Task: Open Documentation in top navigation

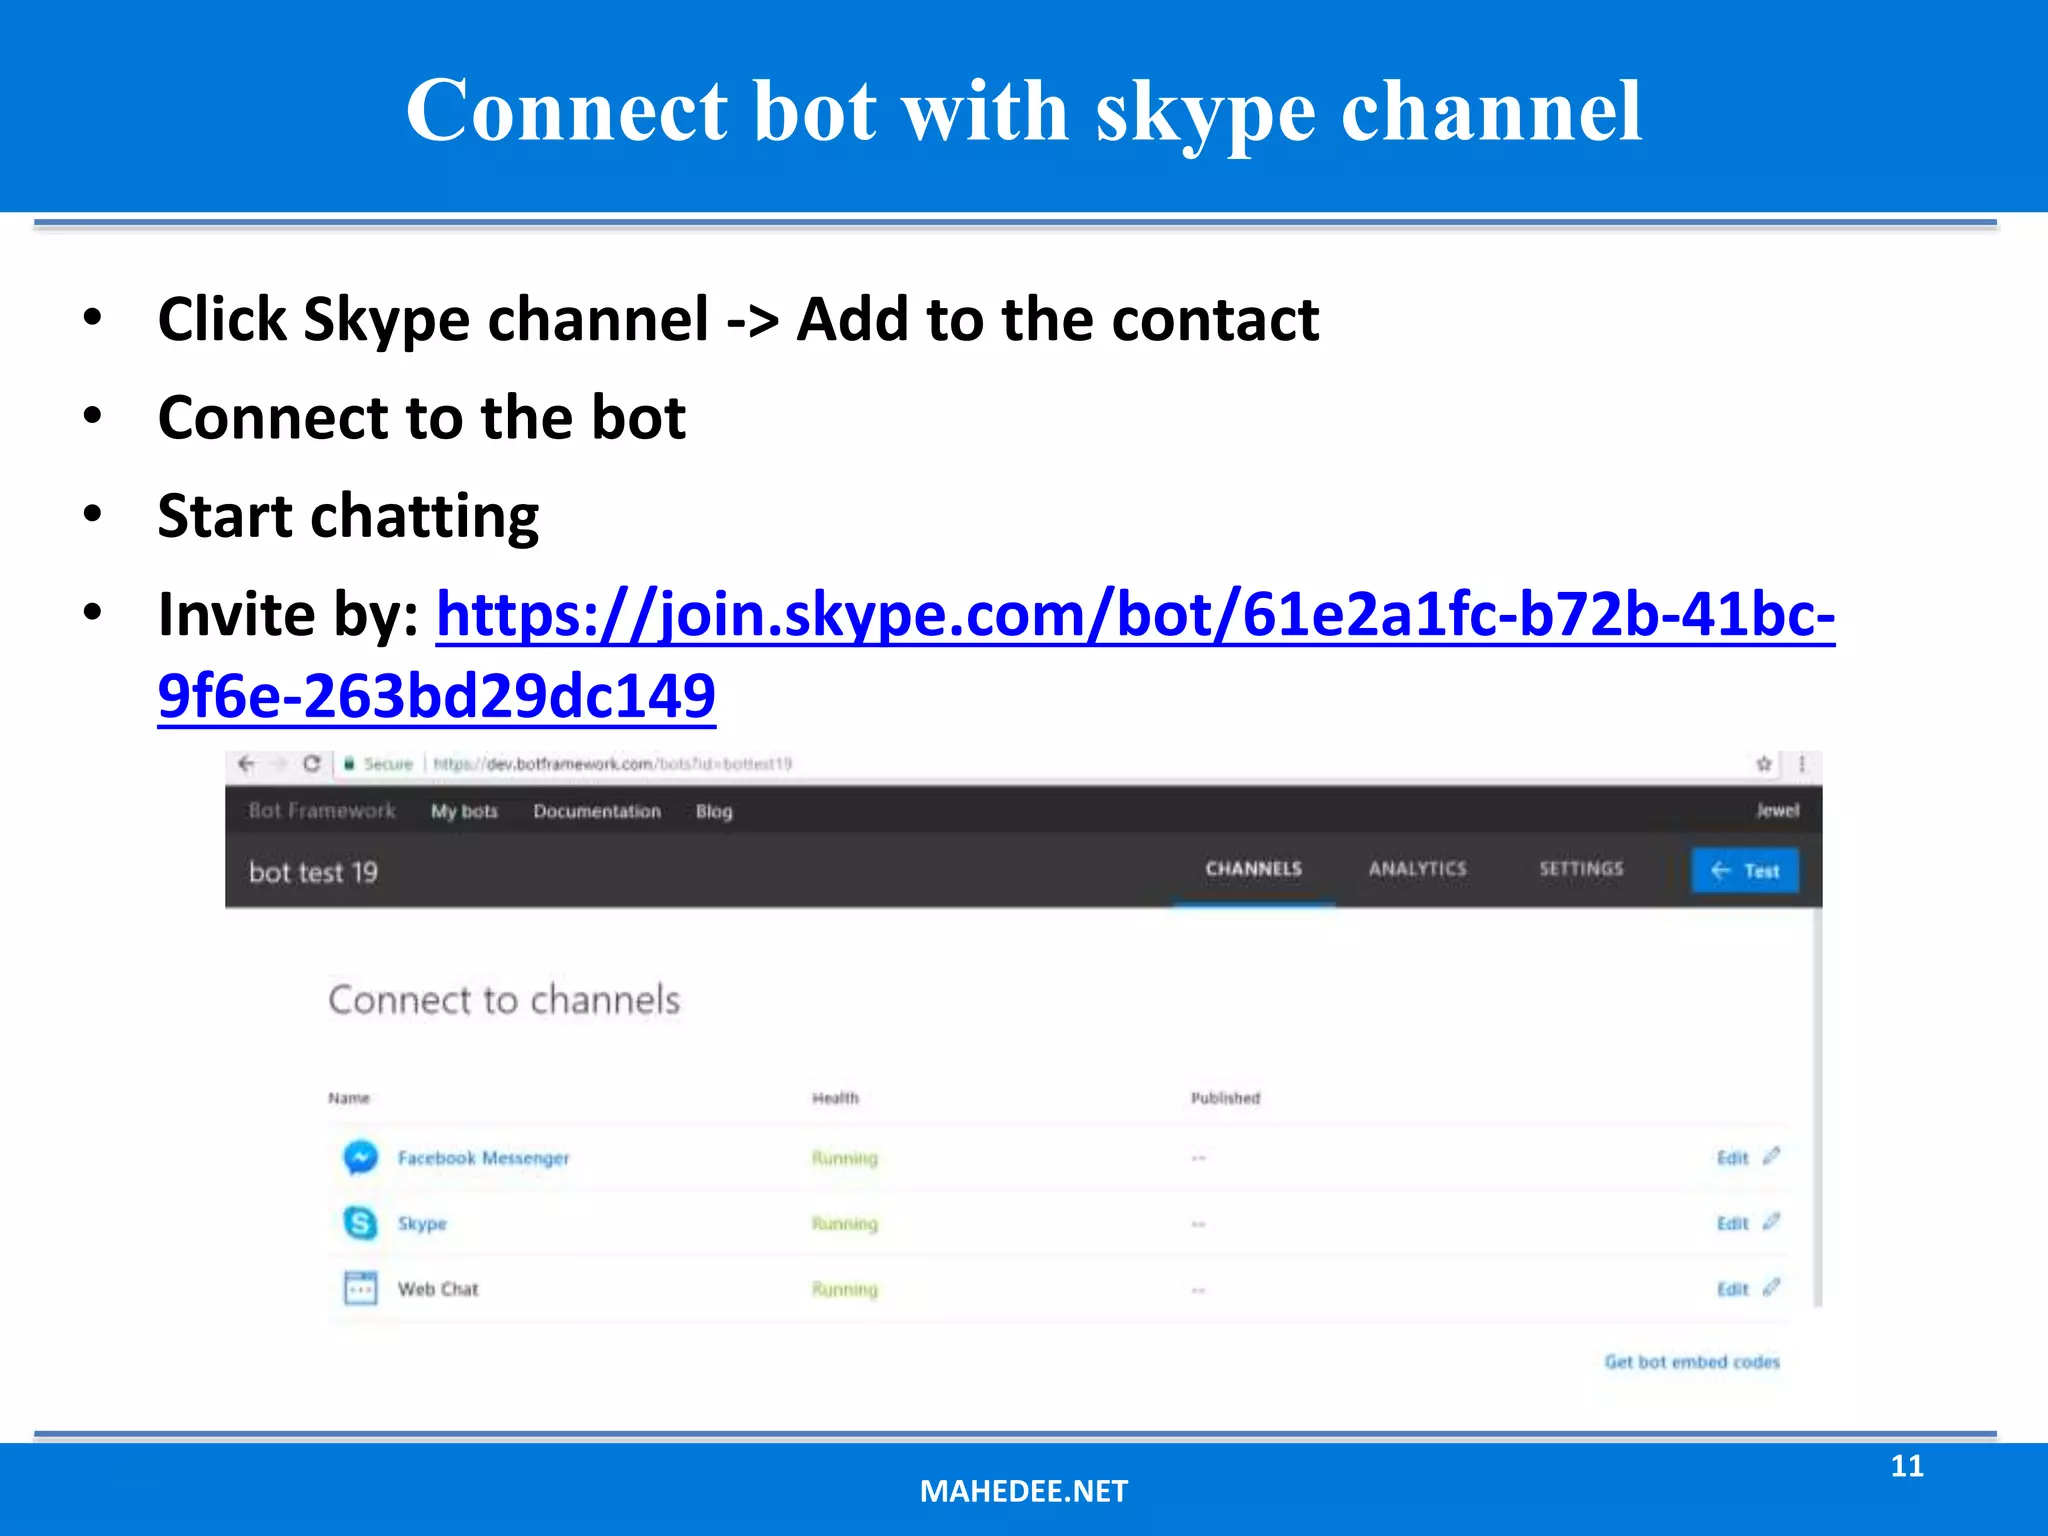Action: click(597, 811)
